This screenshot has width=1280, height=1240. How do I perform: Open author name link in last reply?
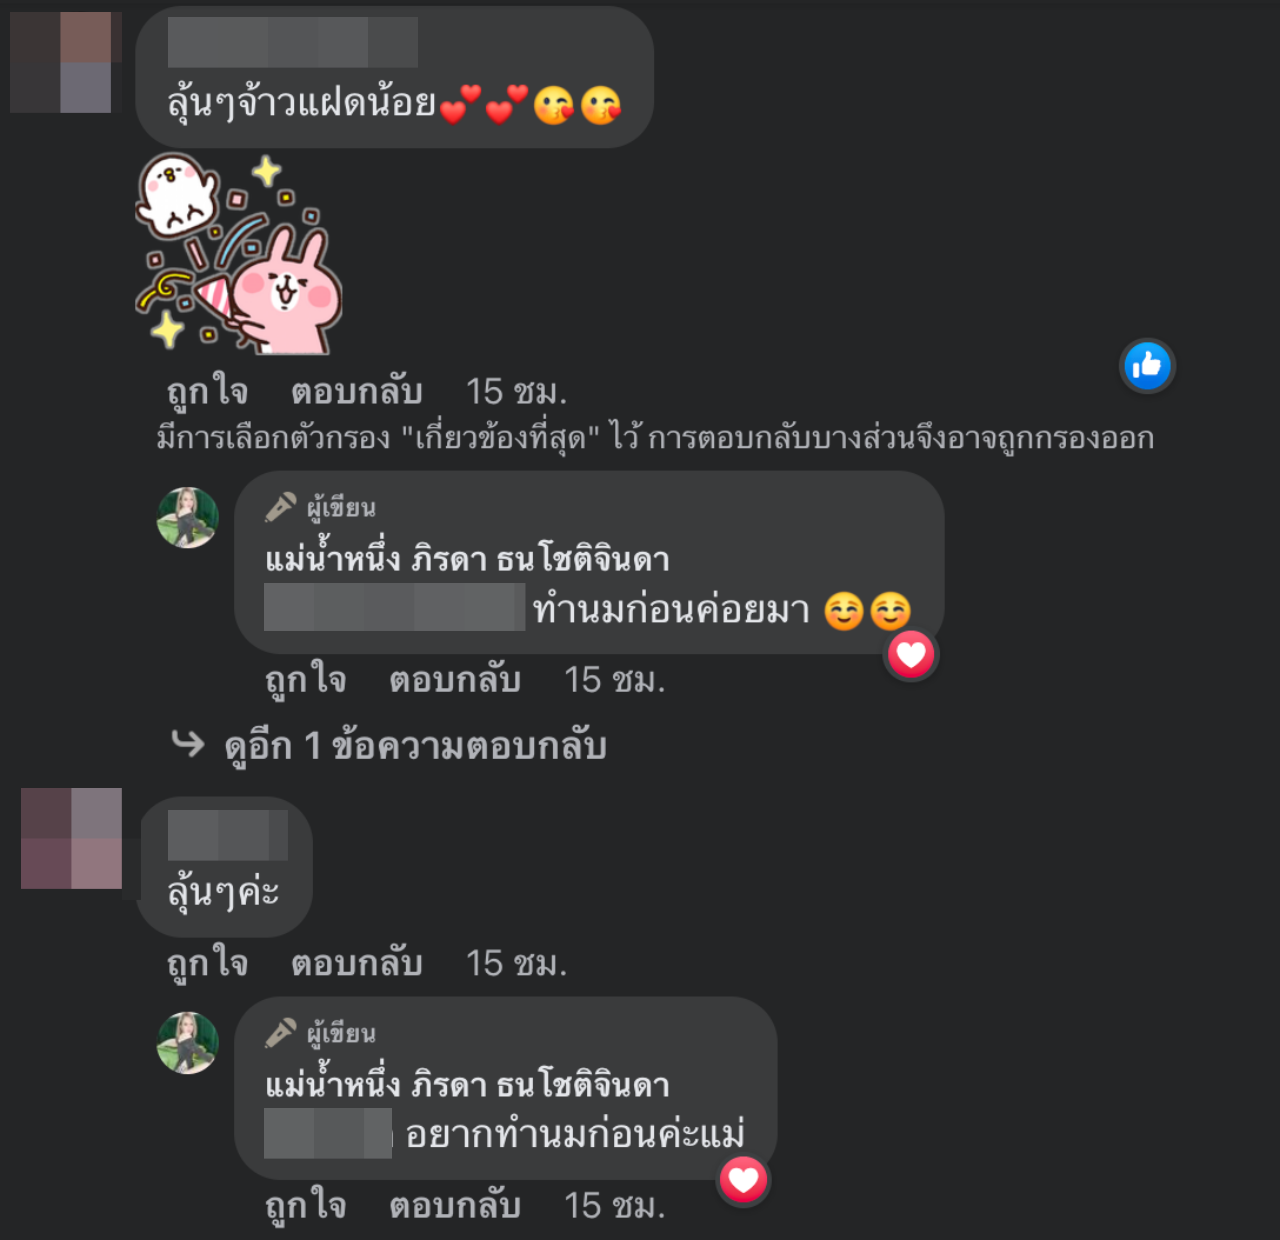(x=467, y=1083)
